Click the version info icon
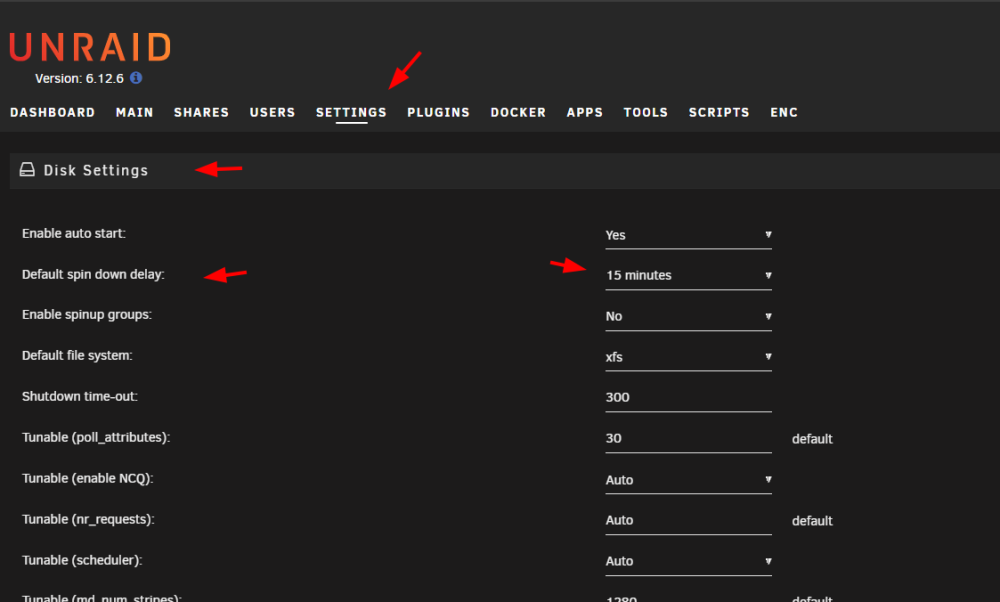The width and height of the screenshot is (1000, 602). point(136,78)
